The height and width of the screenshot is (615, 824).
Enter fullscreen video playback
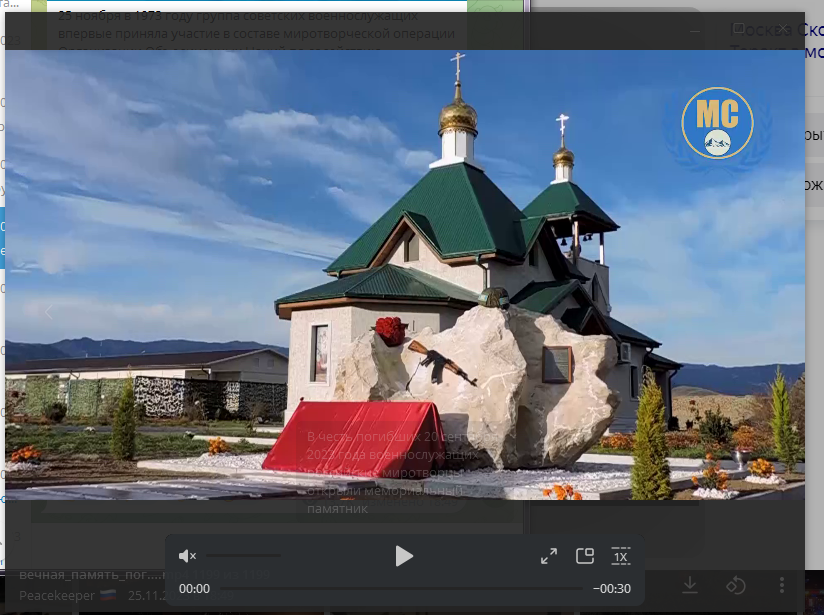pyautogui.click(x=548, y=557)
